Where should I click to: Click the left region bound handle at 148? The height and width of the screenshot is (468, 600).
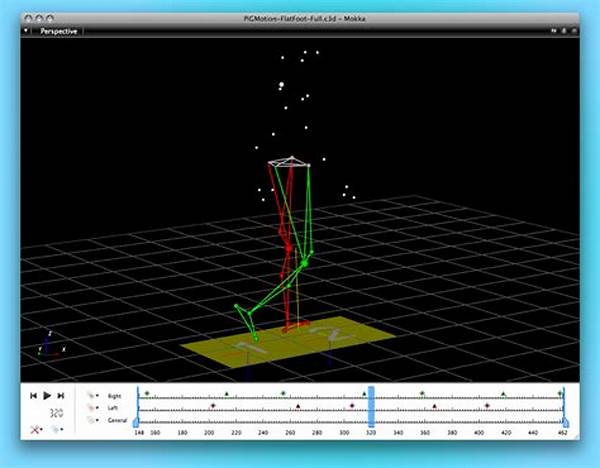(x=138, y=424)
